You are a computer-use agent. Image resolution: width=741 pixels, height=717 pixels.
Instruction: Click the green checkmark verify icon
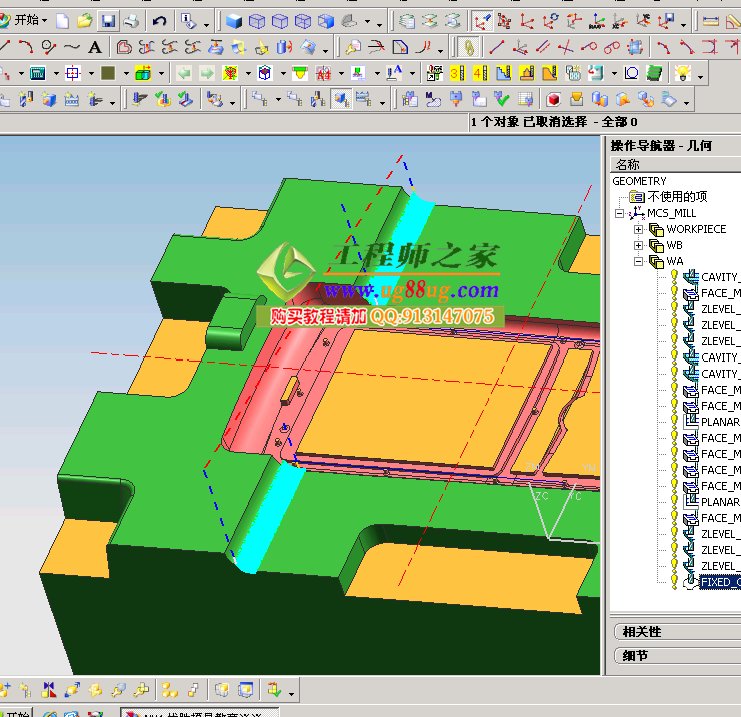(x=502, y=99)
